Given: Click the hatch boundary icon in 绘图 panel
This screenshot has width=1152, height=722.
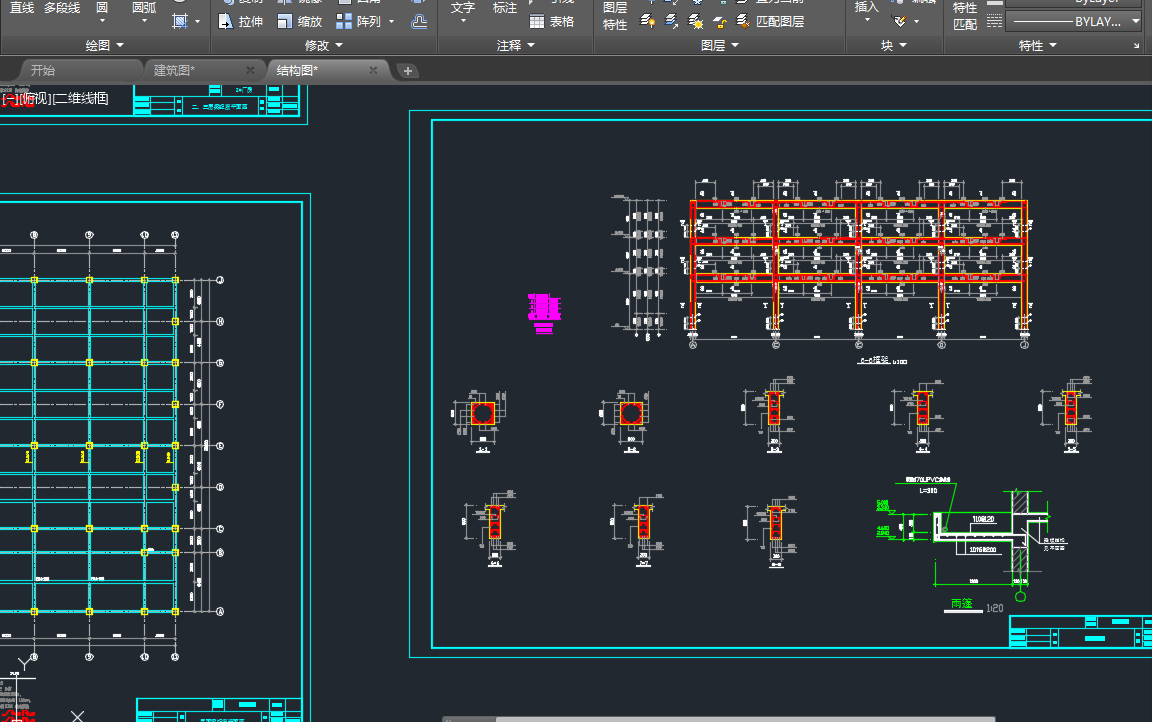Looking at the screenshot, I should click(180, 21).
